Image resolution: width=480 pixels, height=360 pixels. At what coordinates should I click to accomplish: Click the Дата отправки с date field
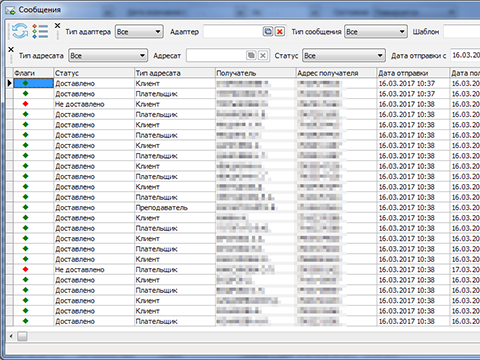coord(465,55)
